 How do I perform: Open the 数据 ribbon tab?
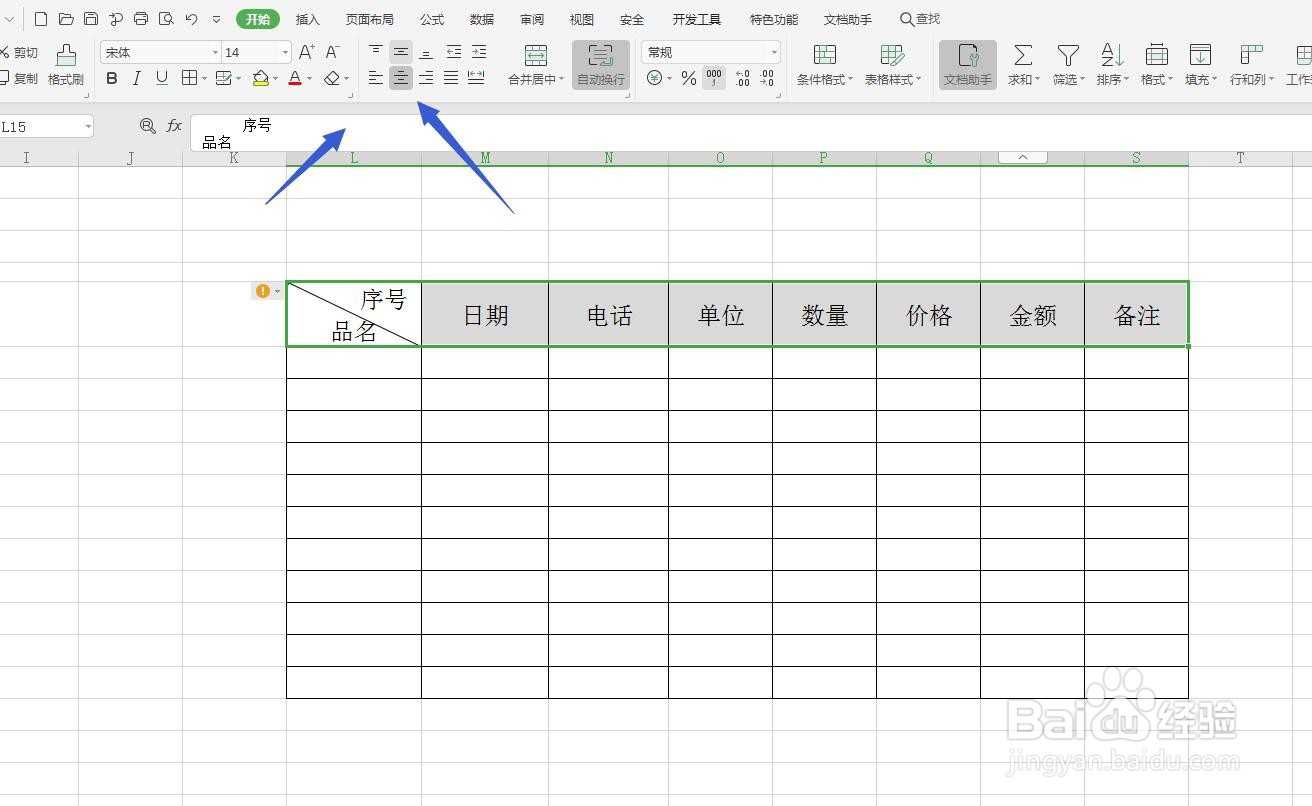coord(481,18)
